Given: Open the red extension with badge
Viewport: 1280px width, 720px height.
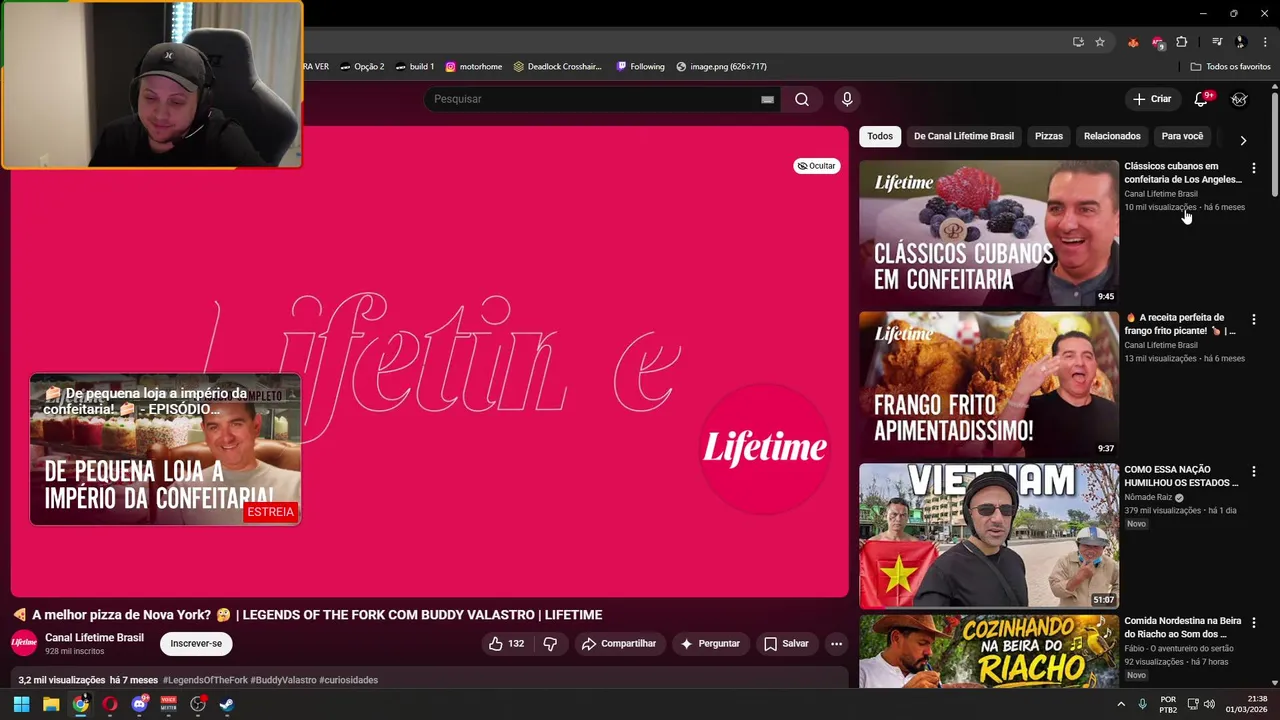Looking at the screenshot, I should click(1158, 42).
